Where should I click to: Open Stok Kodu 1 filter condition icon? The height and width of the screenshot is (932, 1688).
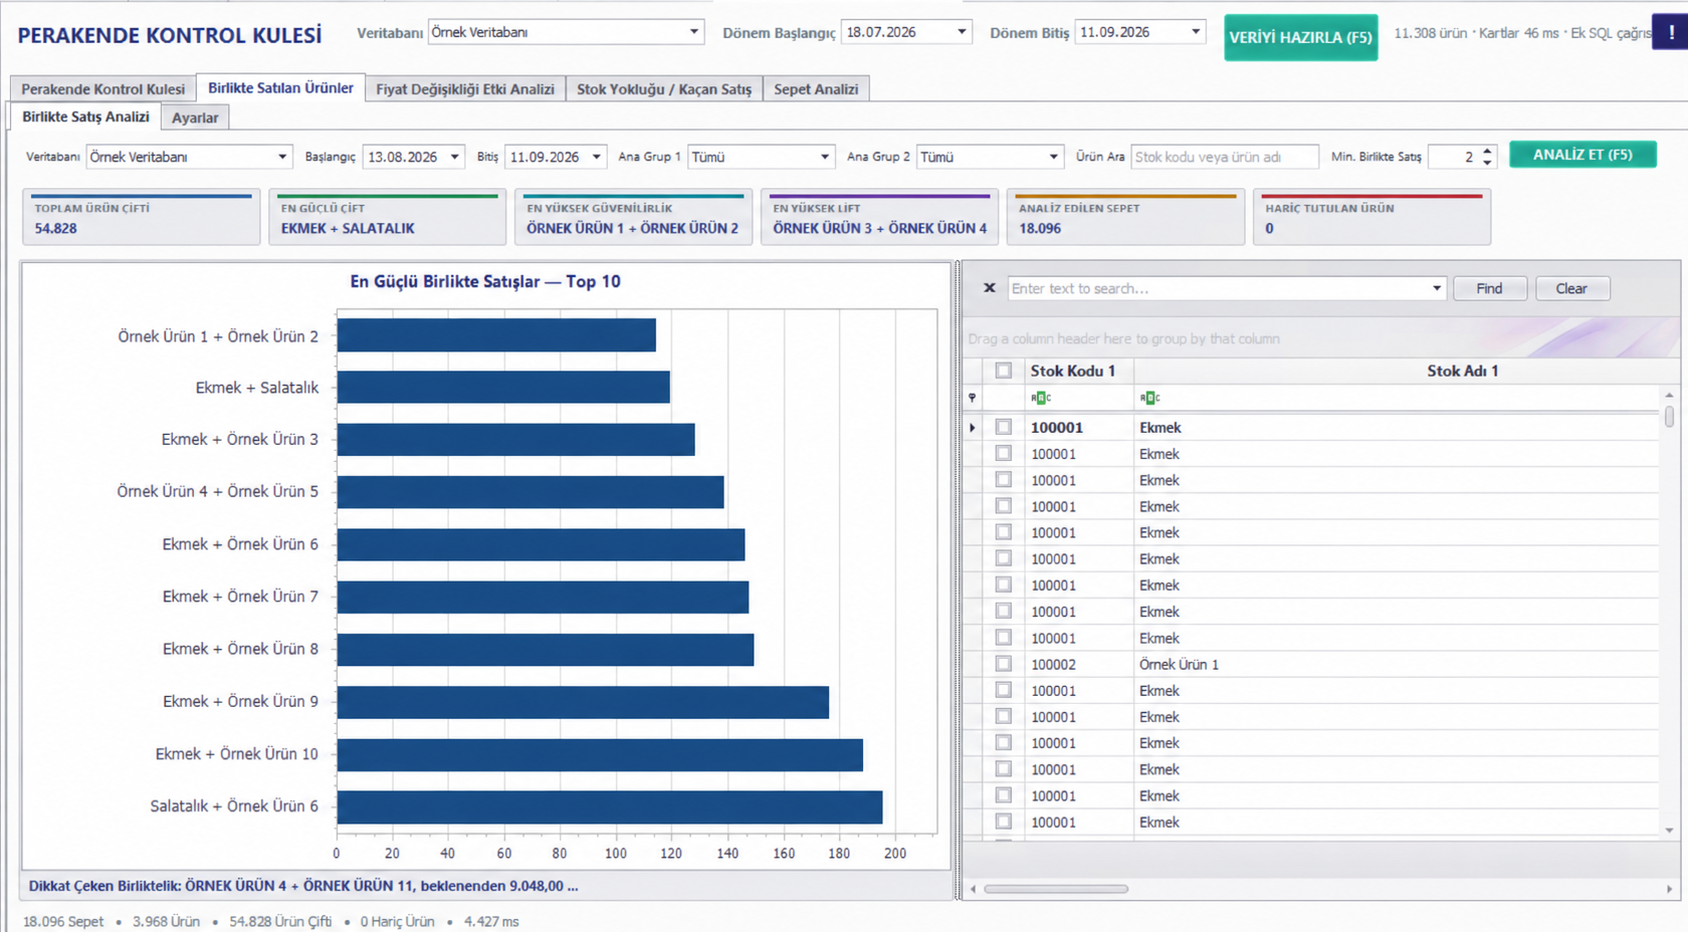tap(1041, 398)
